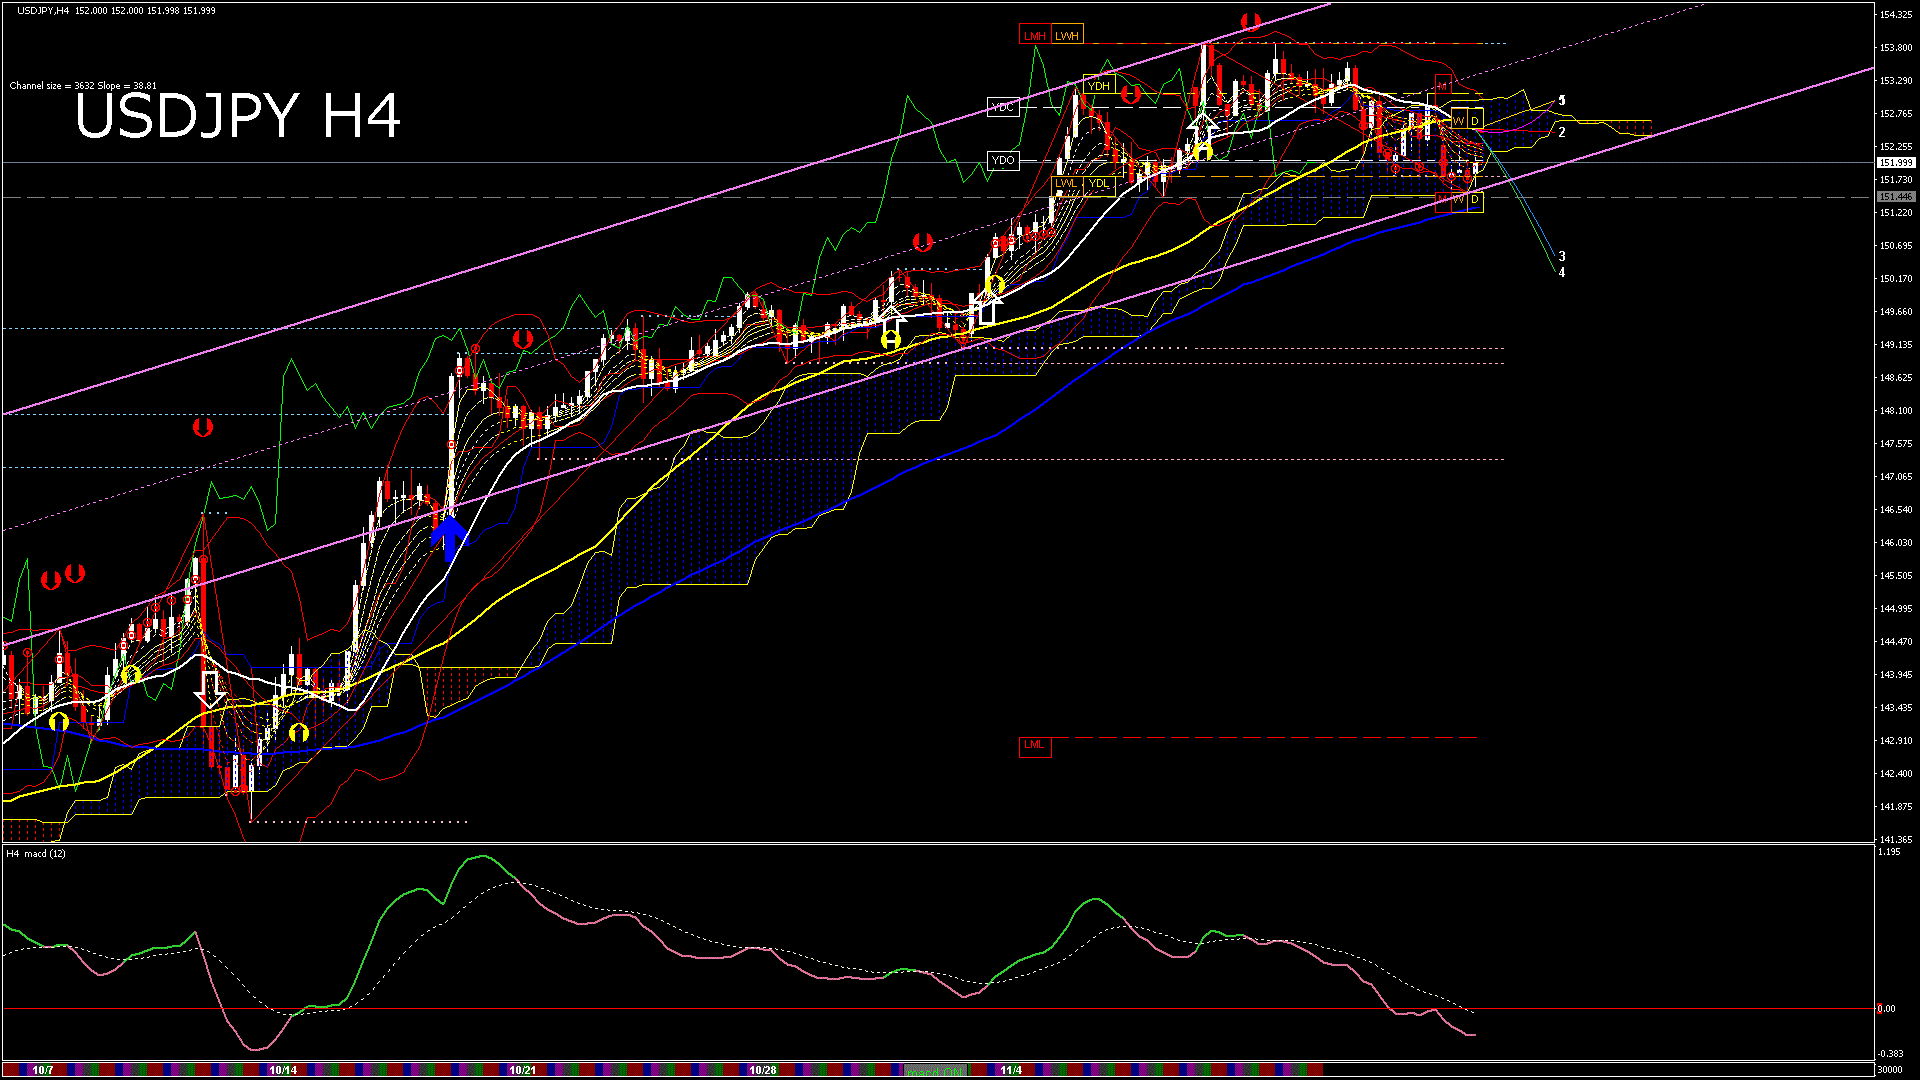Click the YDH yesterday-high label

pyautogui.click(x=1098, y=86)
